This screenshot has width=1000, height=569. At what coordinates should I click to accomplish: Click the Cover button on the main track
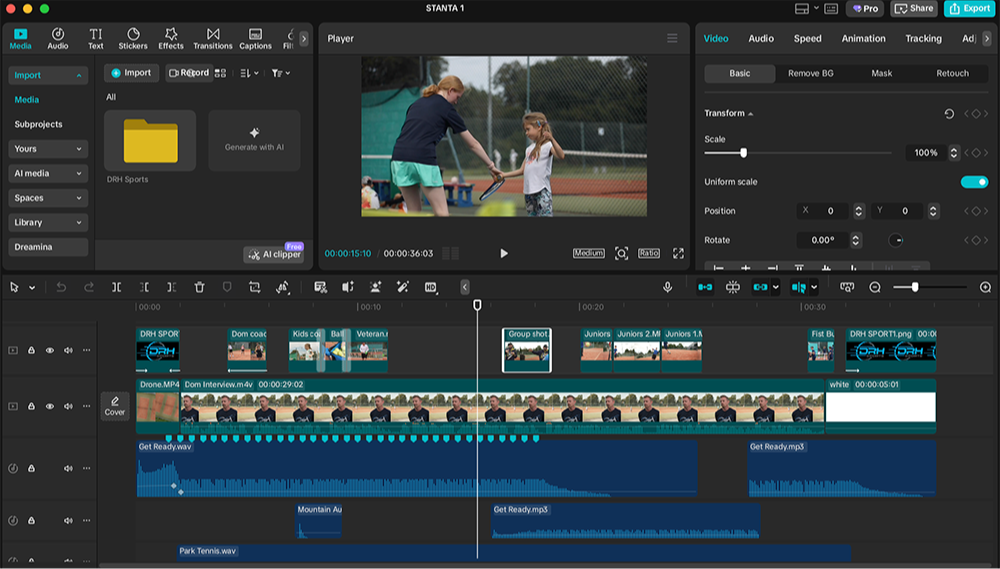point(115,406)
